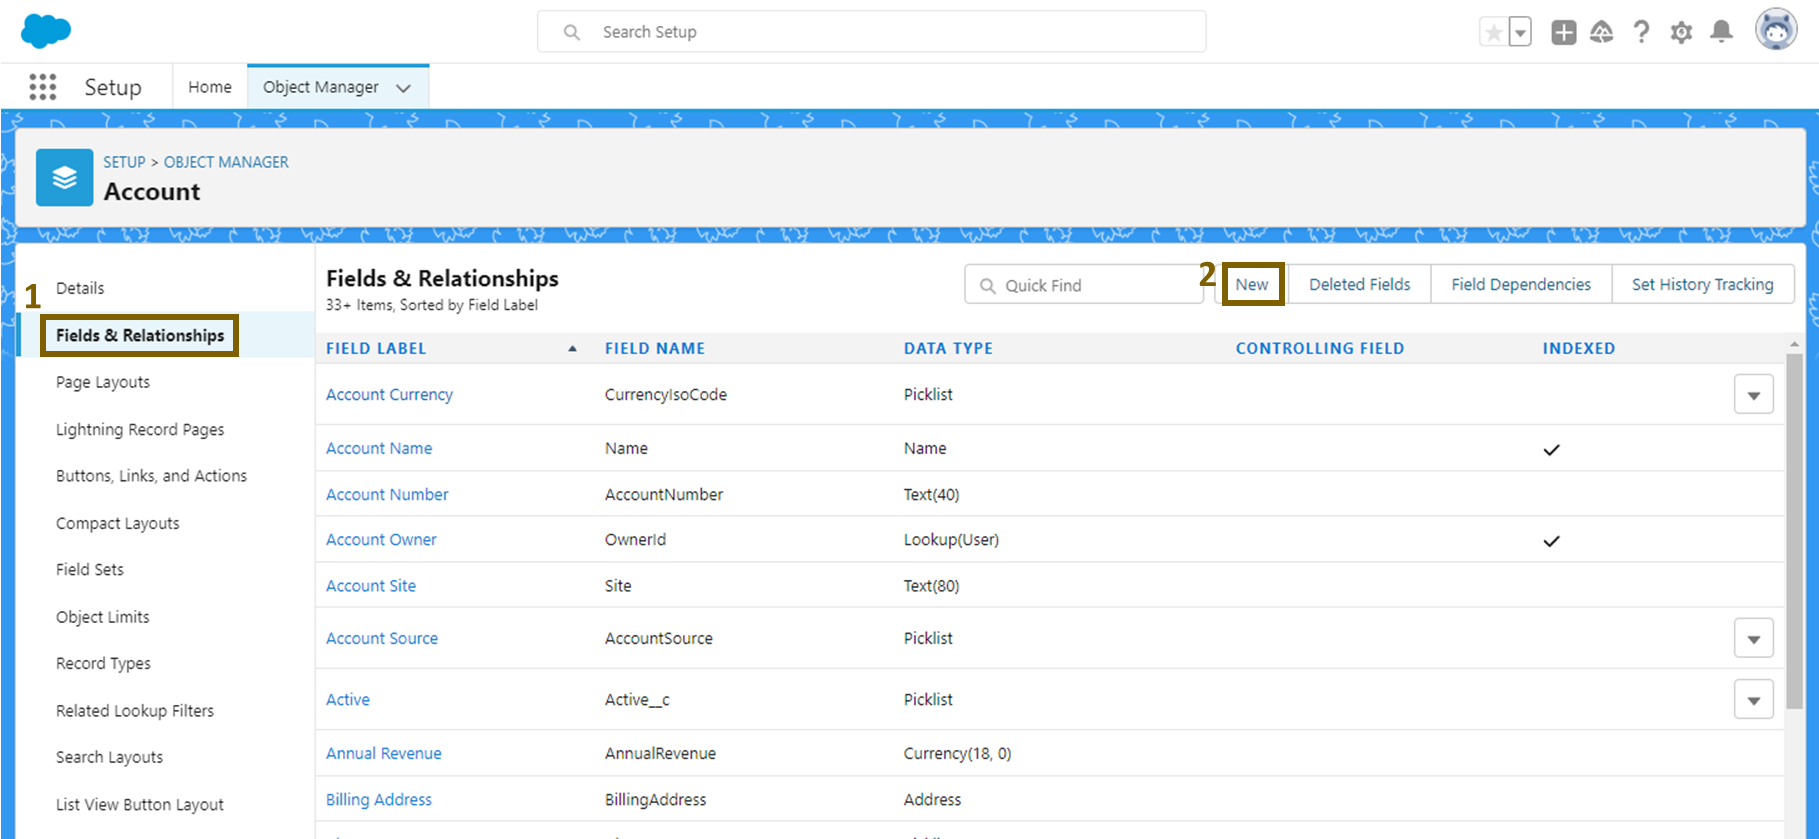
Task: Open the notifications bell
Action: click(x=1721, y=32)
